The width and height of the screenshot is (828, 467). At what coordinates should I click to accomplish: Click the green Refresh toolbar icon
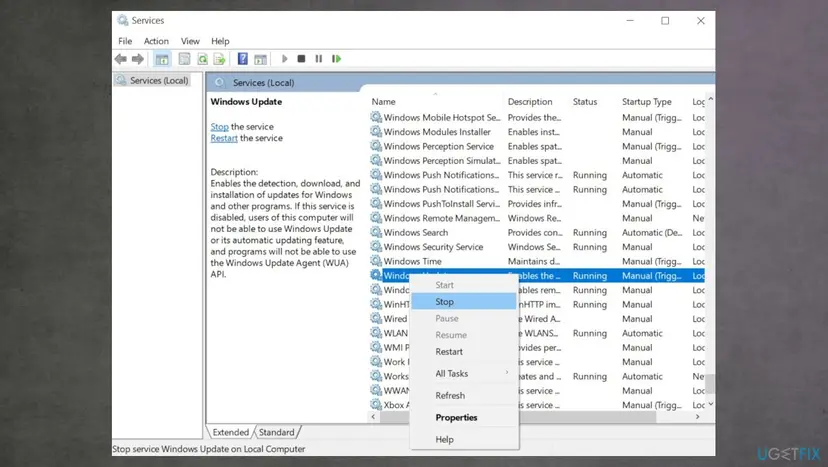point(202,59)
